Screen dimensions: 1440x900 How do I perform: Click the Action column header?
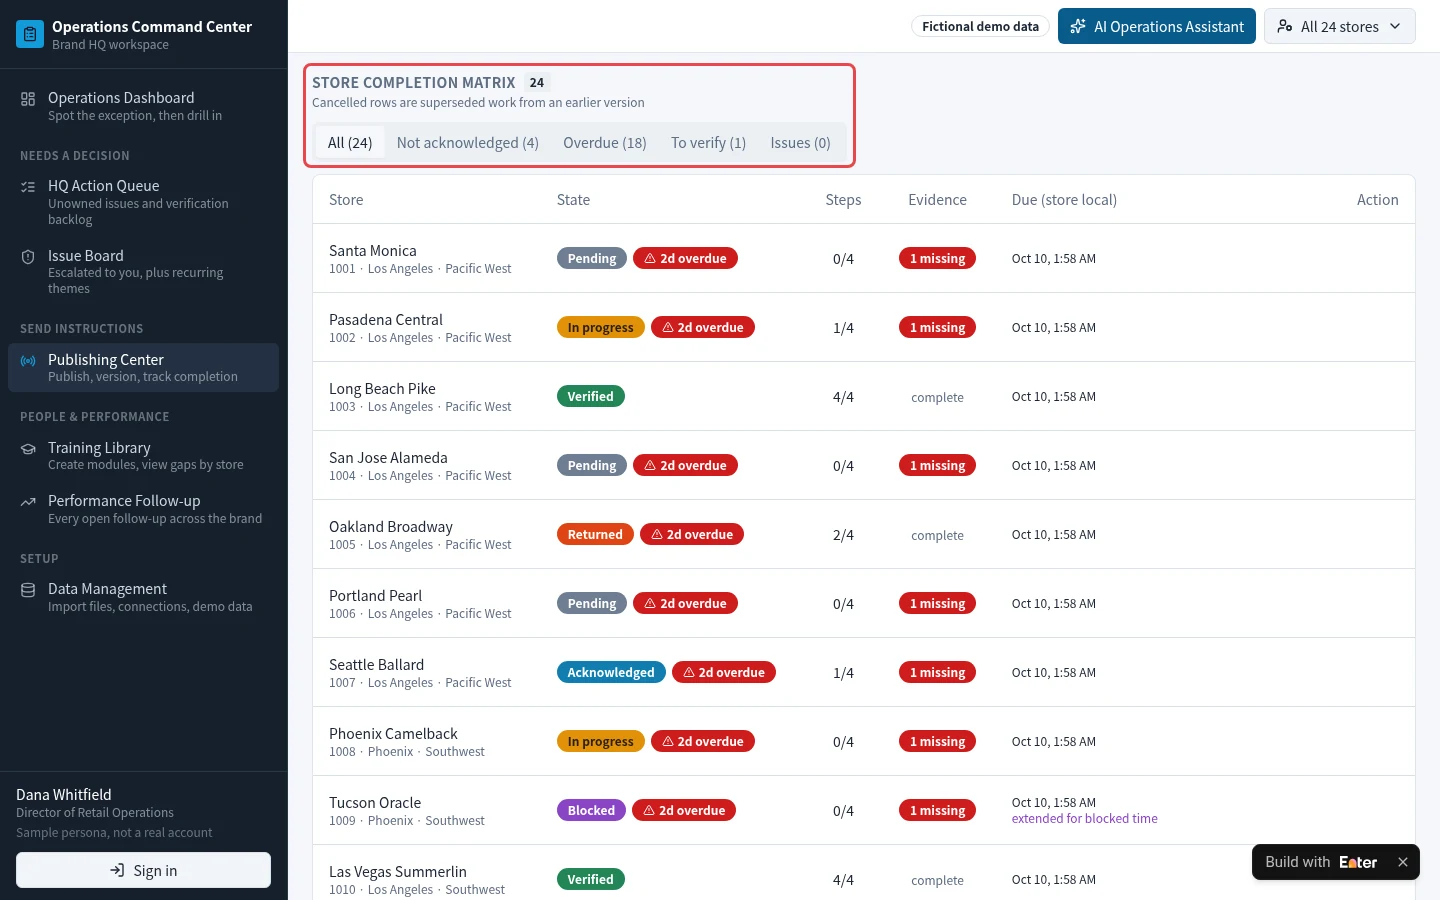coord(1377,200)
